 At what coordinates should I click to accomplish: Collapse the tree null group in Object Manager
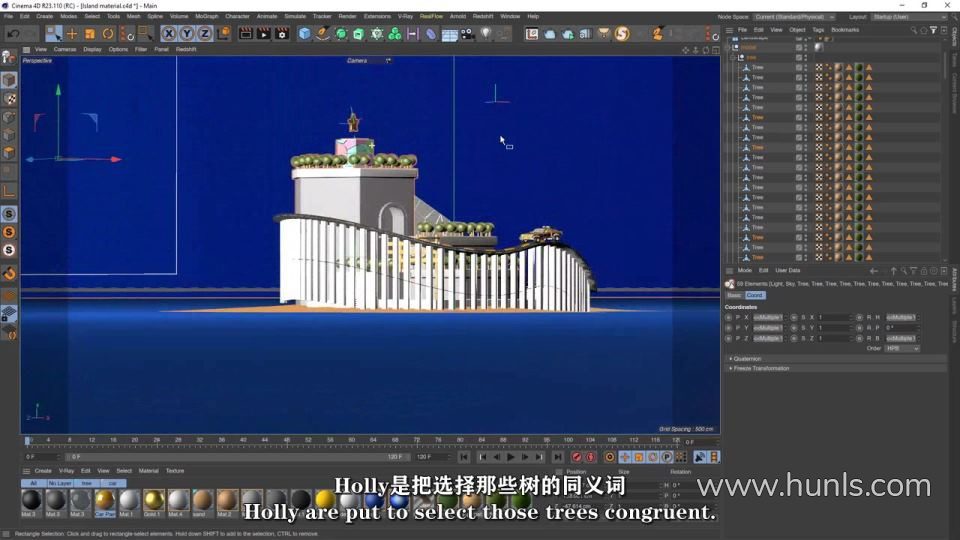[x=733, y=58]
